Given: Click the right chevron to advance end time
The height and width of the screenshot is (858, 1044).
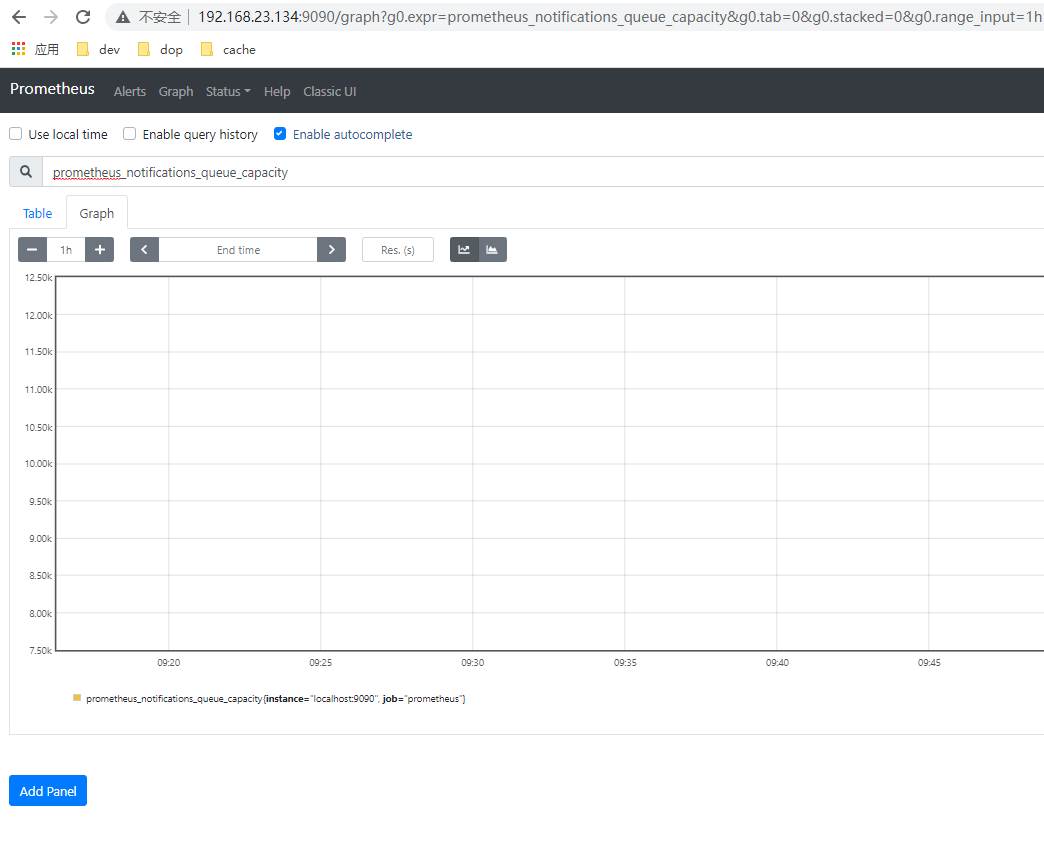Looking at the screenshot, I should [x=331, y=249].
